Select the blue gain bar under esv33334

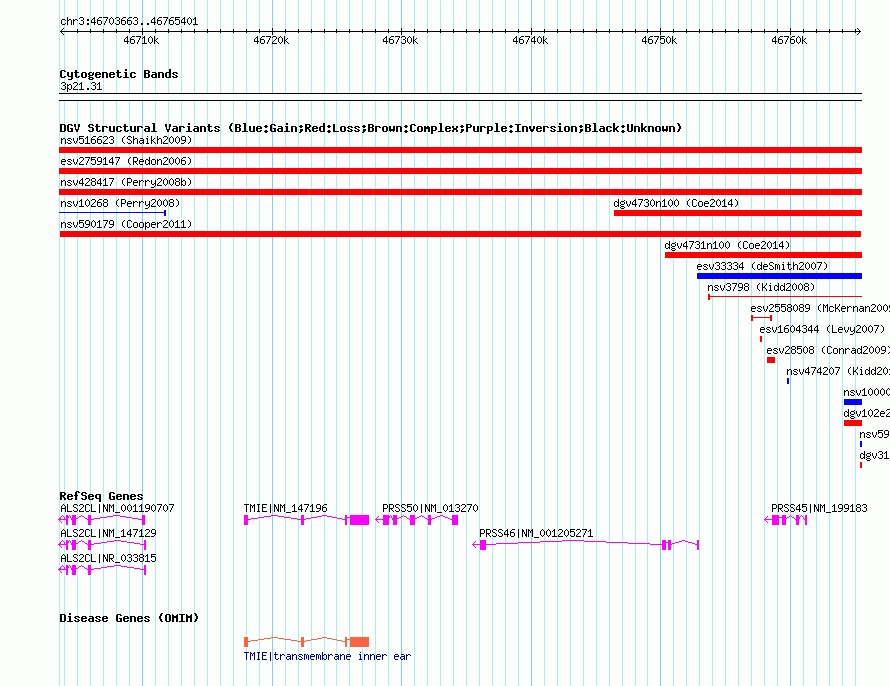(779, 276)
